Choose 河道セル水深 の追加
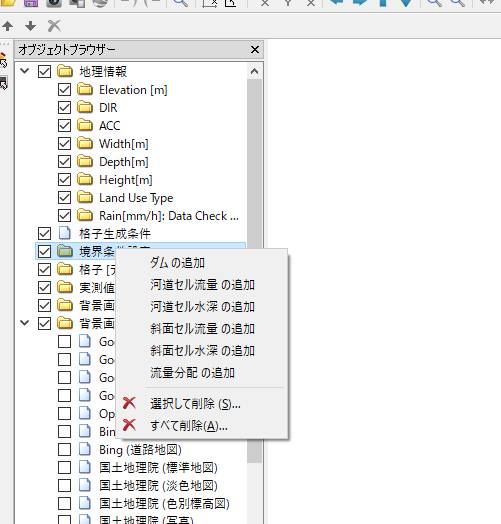 (202, 307)
